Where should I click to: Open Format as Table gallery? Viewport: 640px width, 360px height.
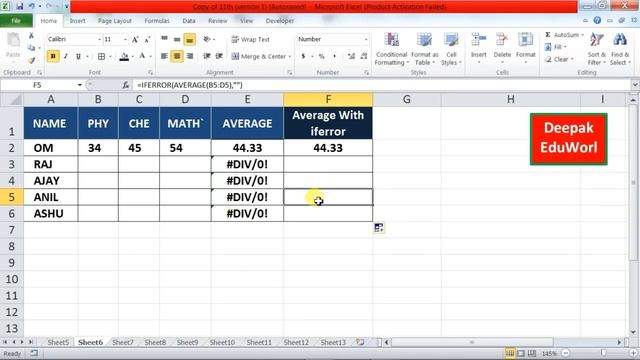(424, 49)
